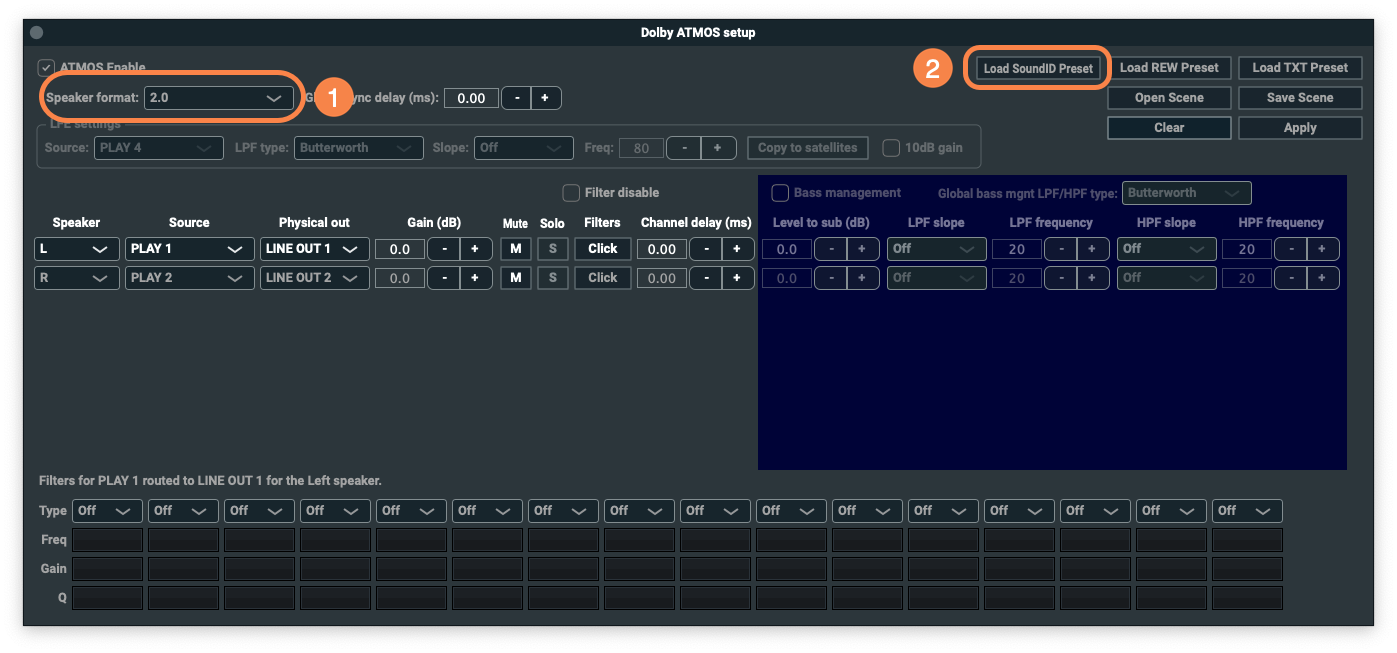The image size is (1397, 653).
Task: Click Load TXT Preset button
Action: (1300, 68)
